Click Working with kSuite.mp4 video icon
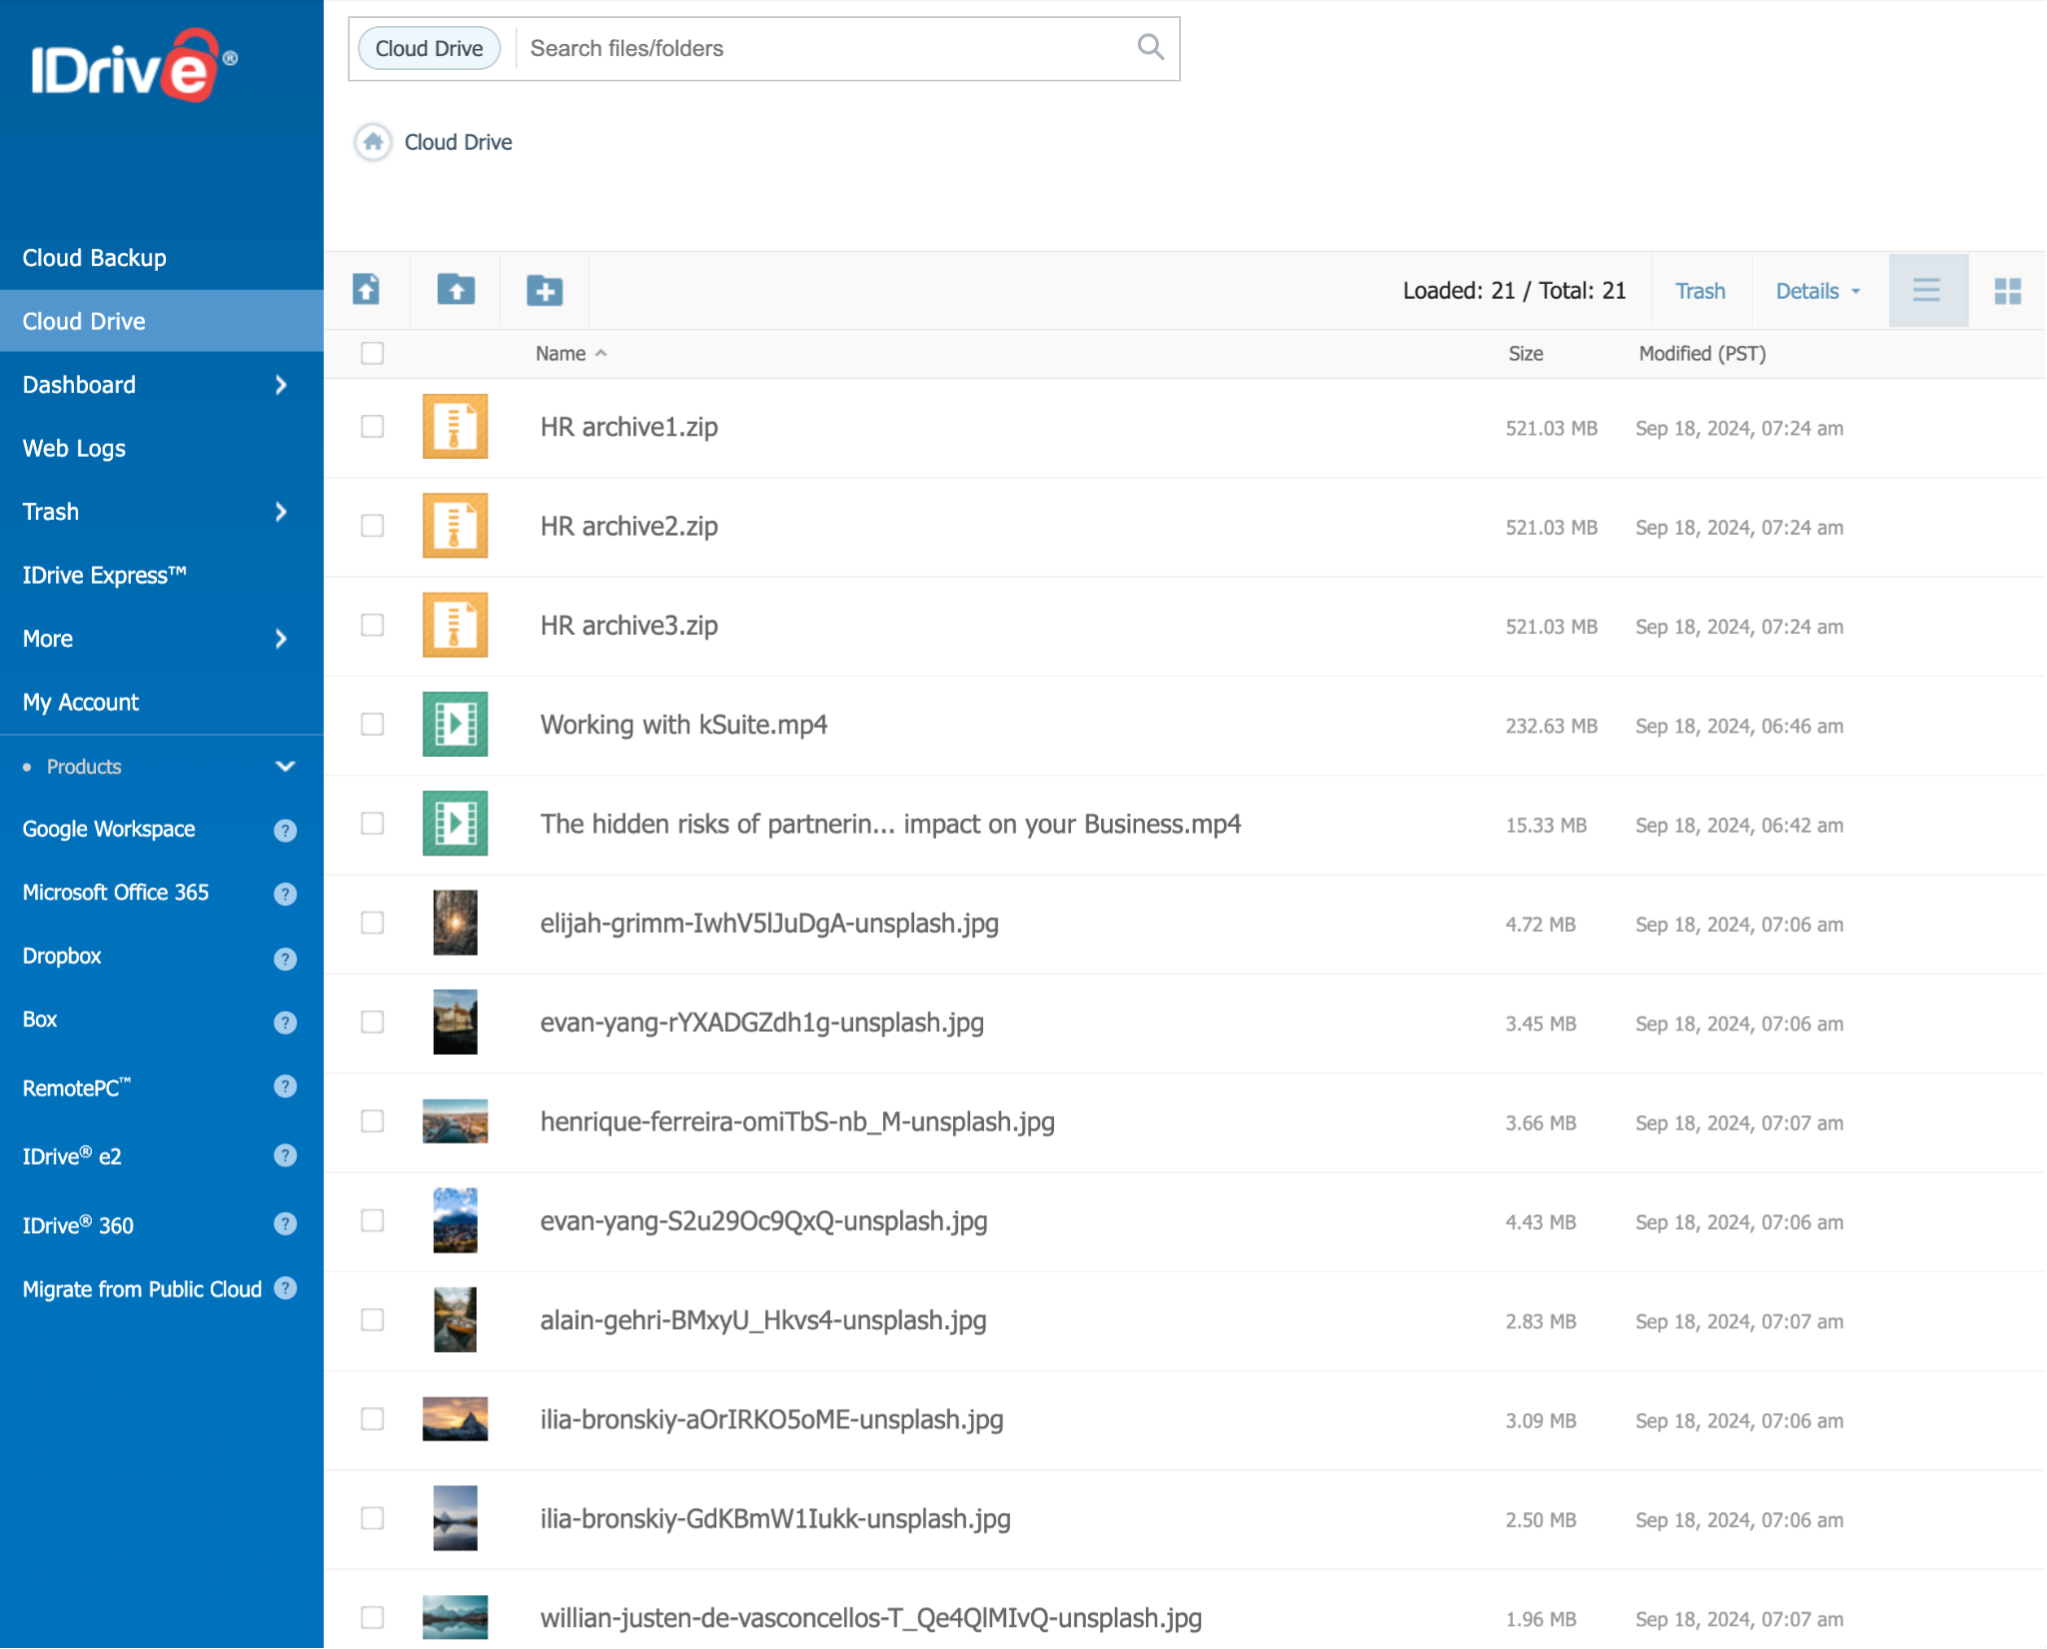 (455, 724)
